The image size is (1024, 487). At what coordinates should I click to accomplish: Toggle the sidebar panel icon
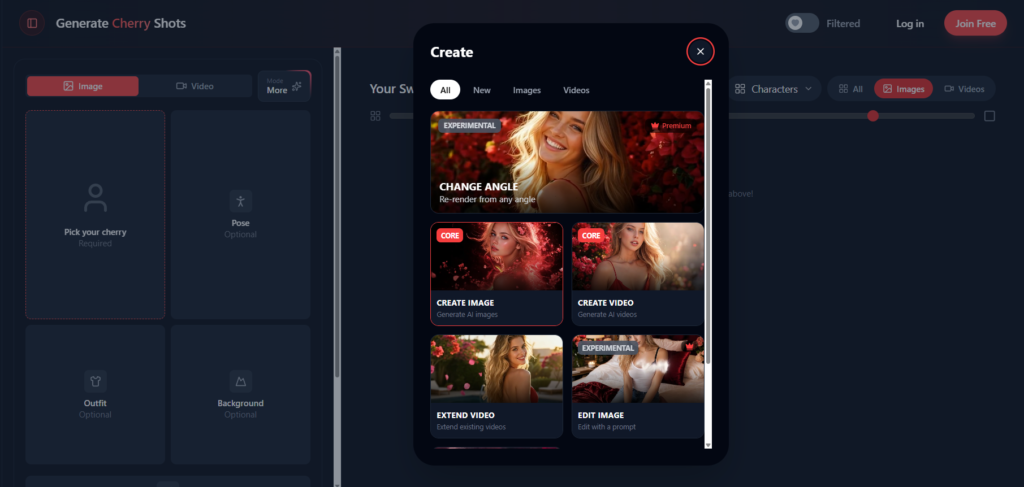click(32, 24)
